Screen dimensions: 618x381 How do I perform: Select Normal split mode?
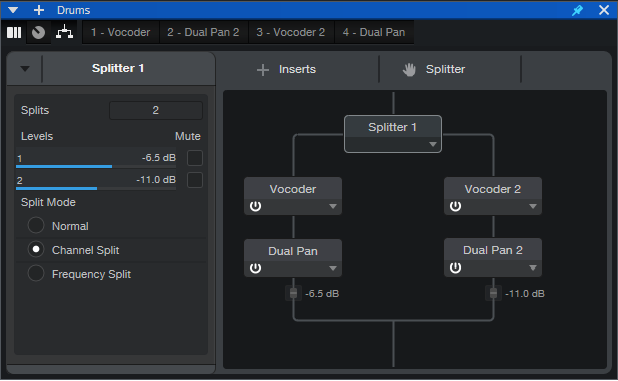[36, 226]
